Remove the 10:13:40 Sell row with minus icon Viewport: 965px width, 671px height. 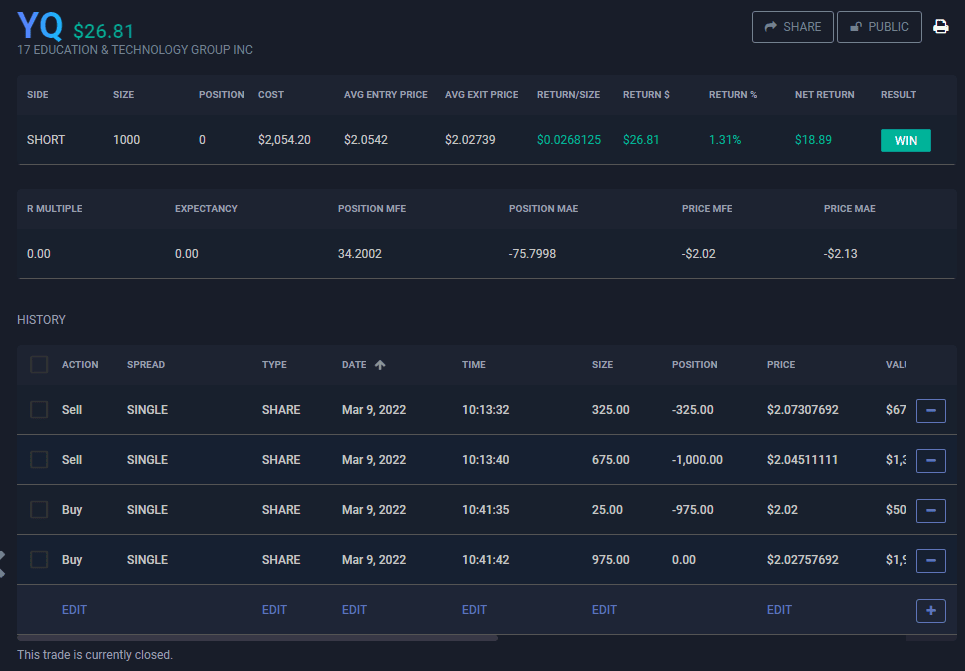pyautogui.click(x=930, y=460)
